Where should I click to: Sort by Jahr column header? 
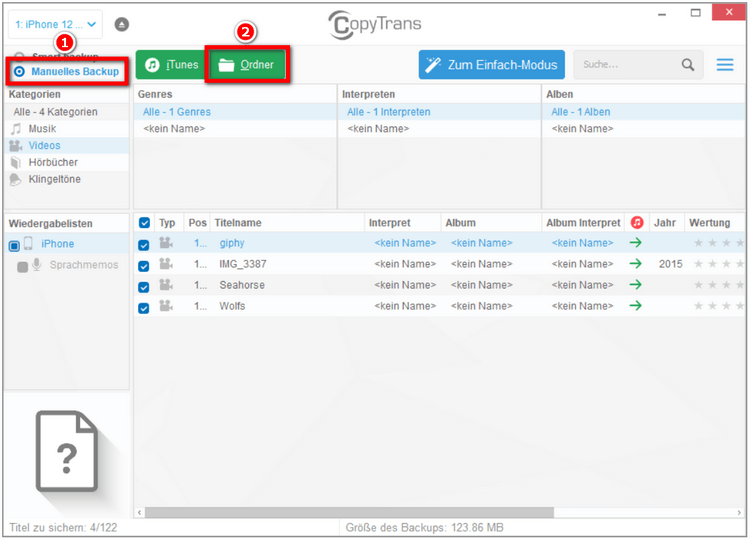click(x=665, y=223)
